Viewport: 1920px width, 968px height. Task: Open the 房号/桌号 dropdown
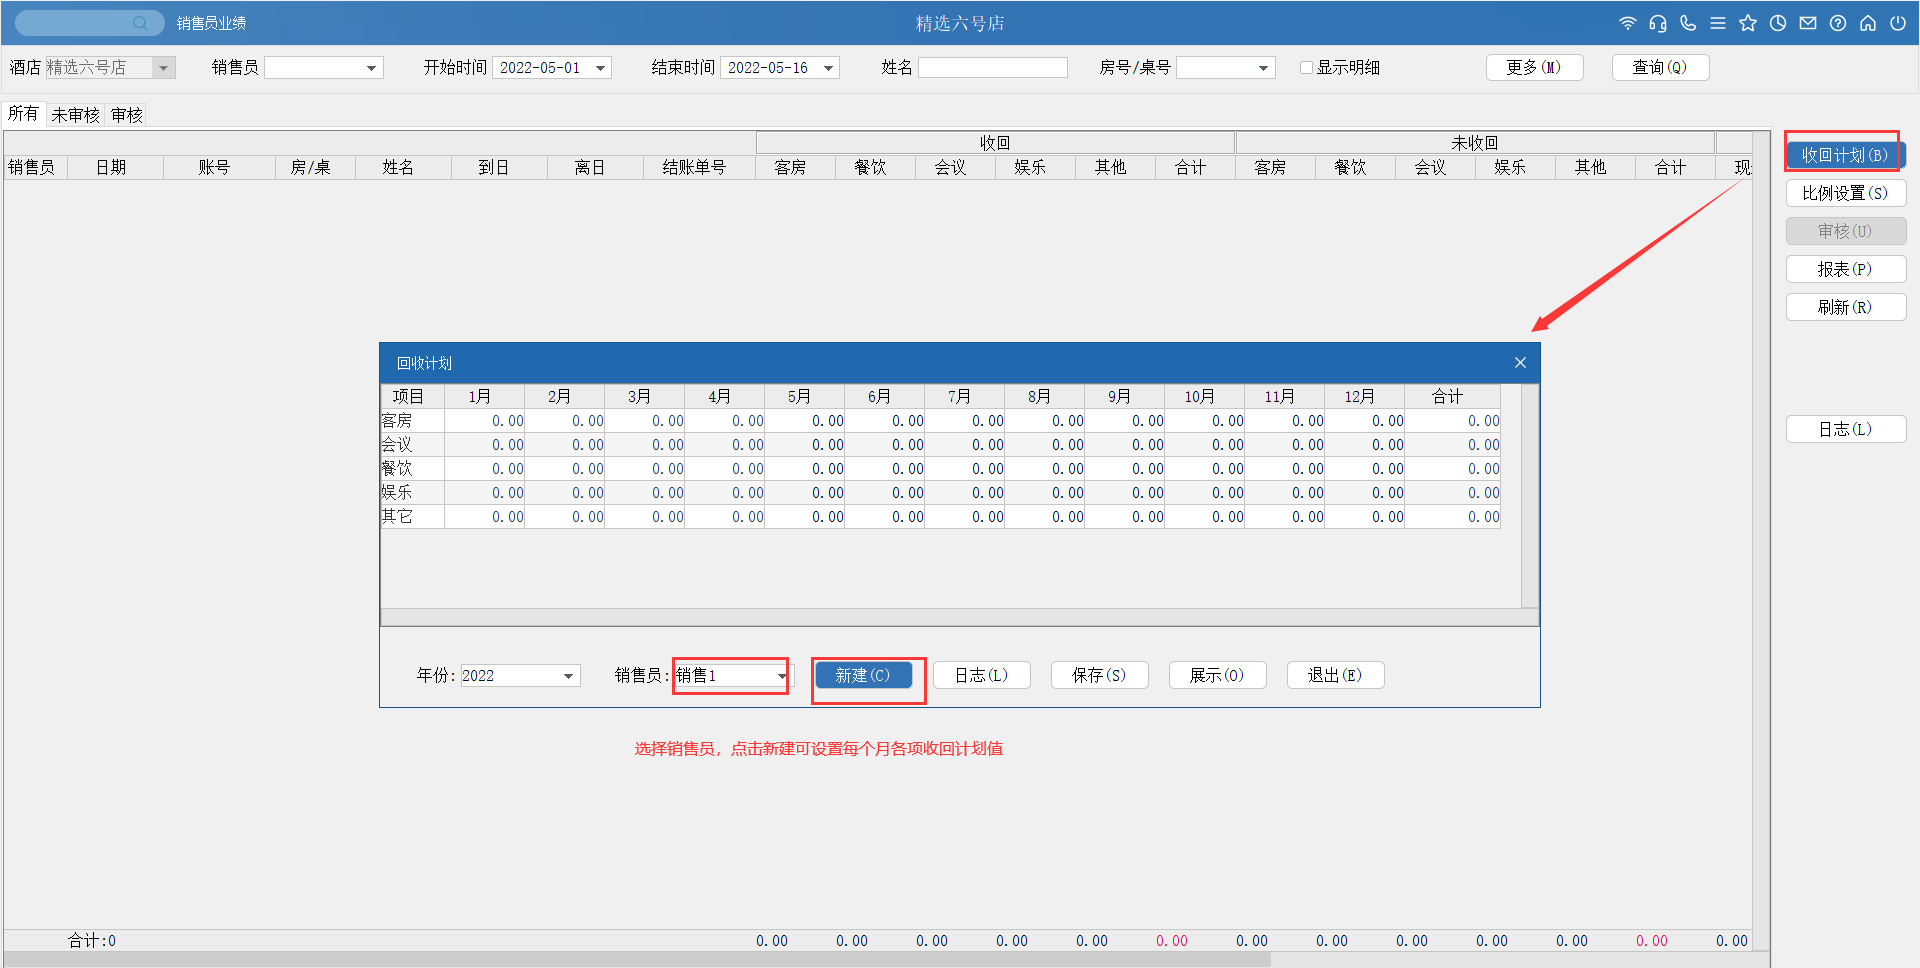(x=1263, y=68)
